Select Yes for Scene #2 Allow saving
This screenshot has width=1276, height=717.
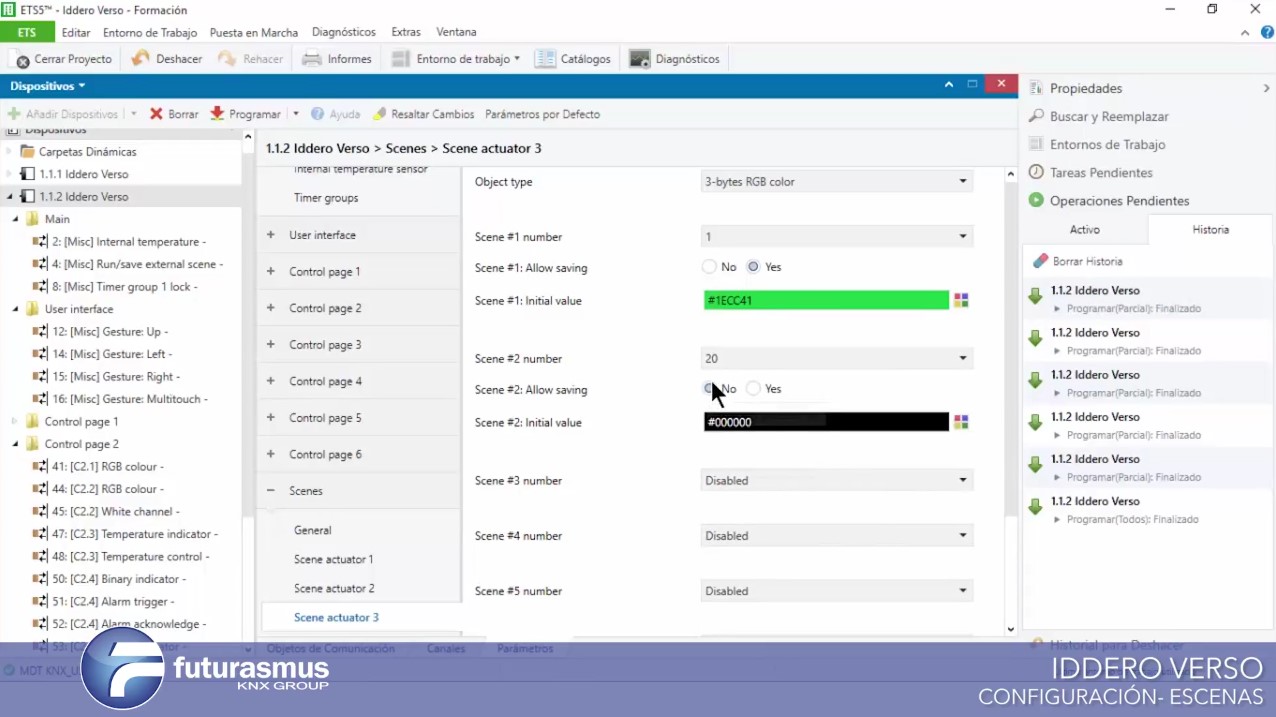point(754,389)
